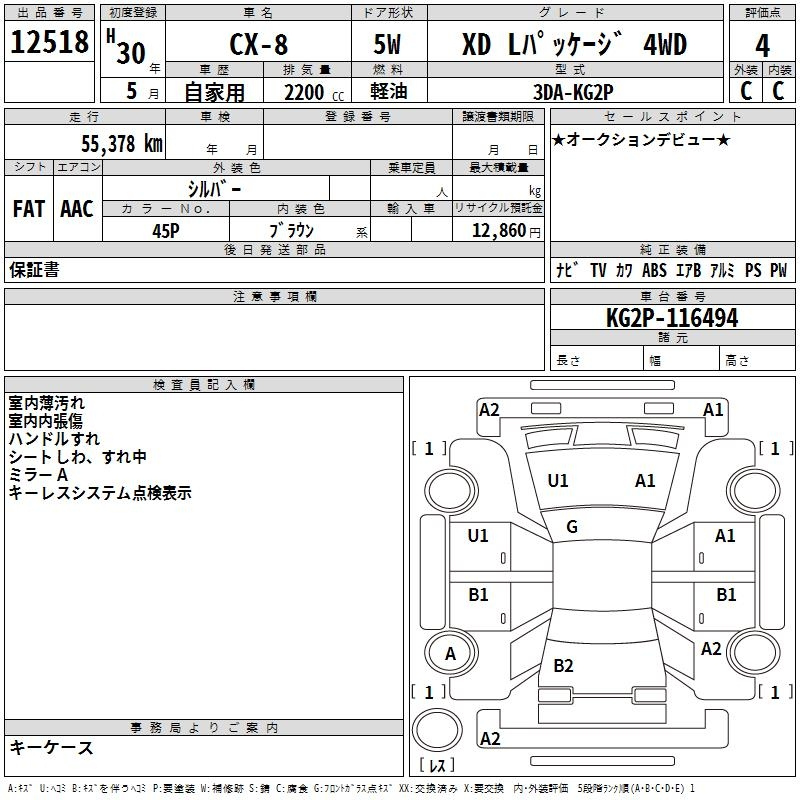
Task: Click the キーケース office notice text
Action: [x=51, y=747]
